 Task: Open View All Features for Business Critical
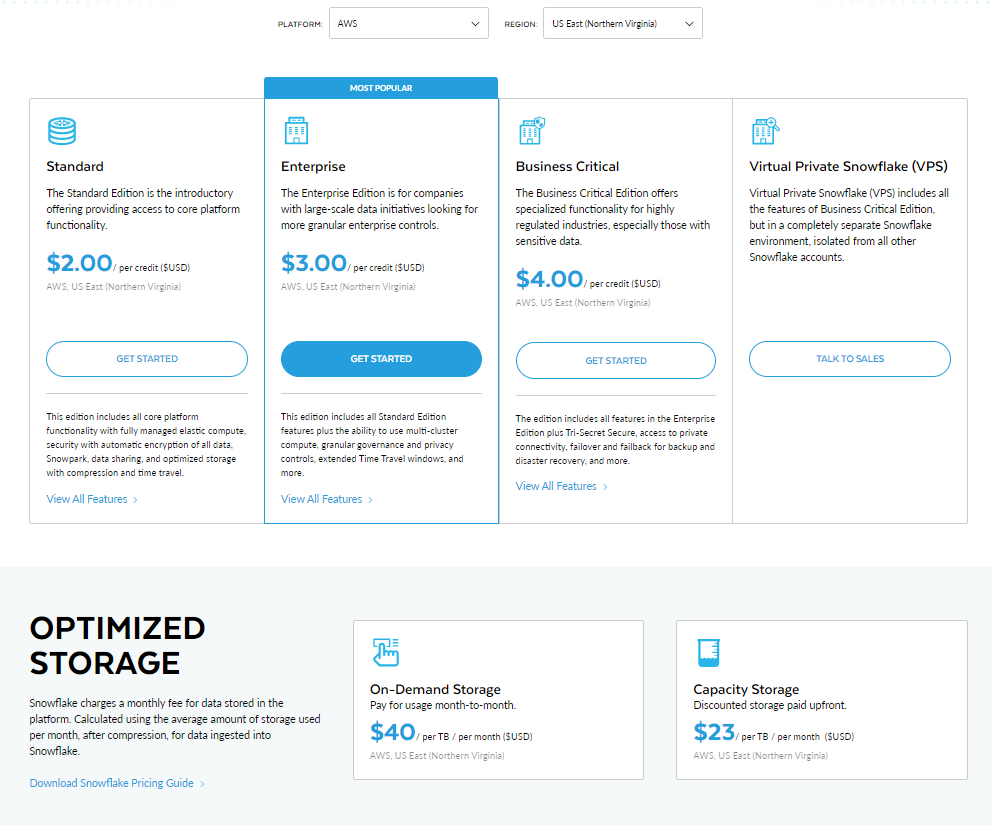pyautogui.click(x=555, y=486)
